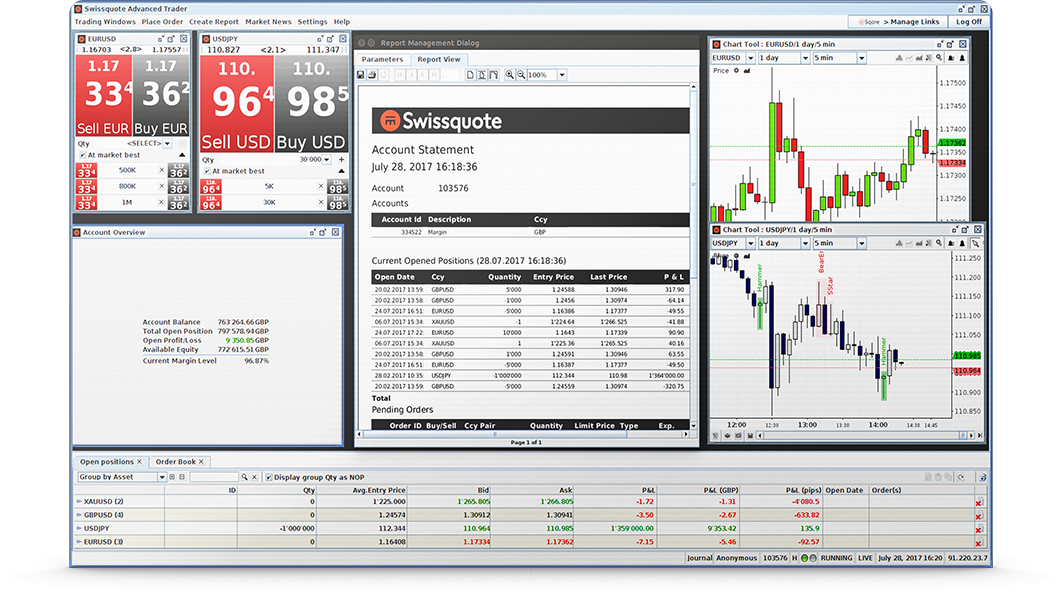
Task: Click the collapse all groups icon in Open positions
Action: pyautogui.click(x=182, y=477)
